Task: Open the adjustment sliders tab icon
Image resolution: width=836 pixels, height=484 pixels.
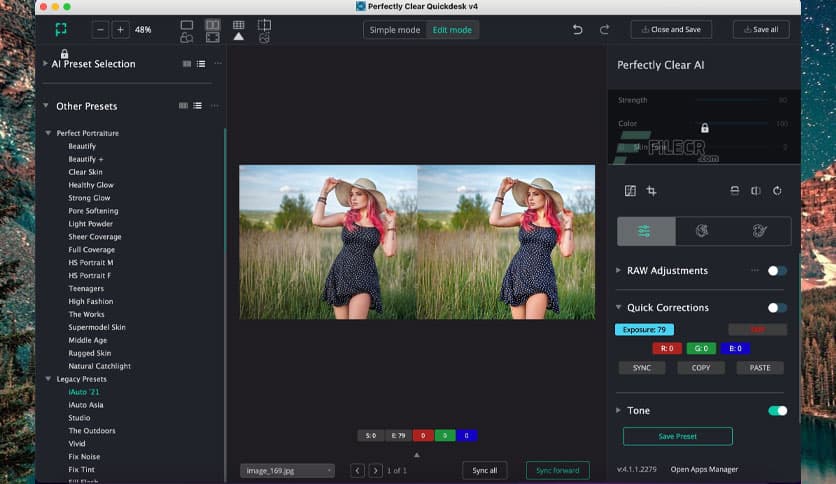Action: coord(645,231)
